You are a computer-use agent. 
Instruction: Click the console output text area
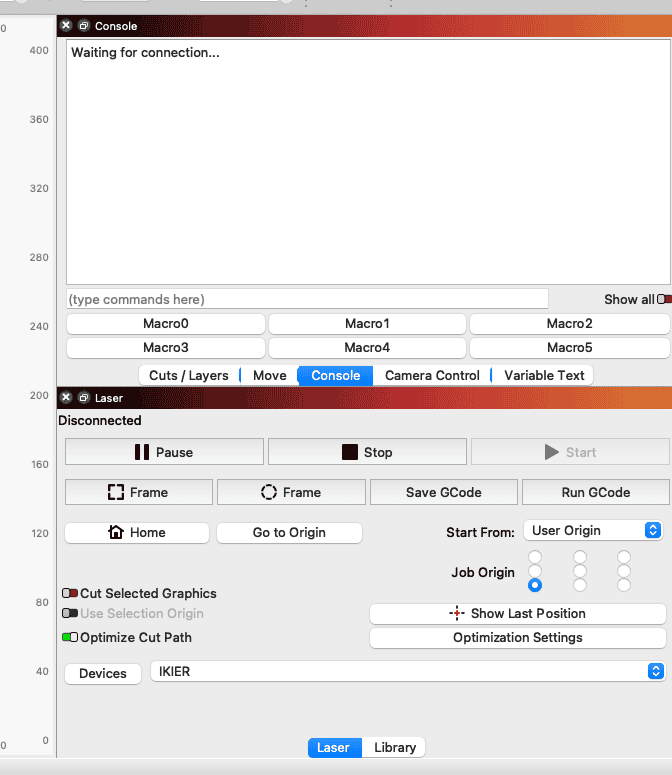(x=368, y=162)
